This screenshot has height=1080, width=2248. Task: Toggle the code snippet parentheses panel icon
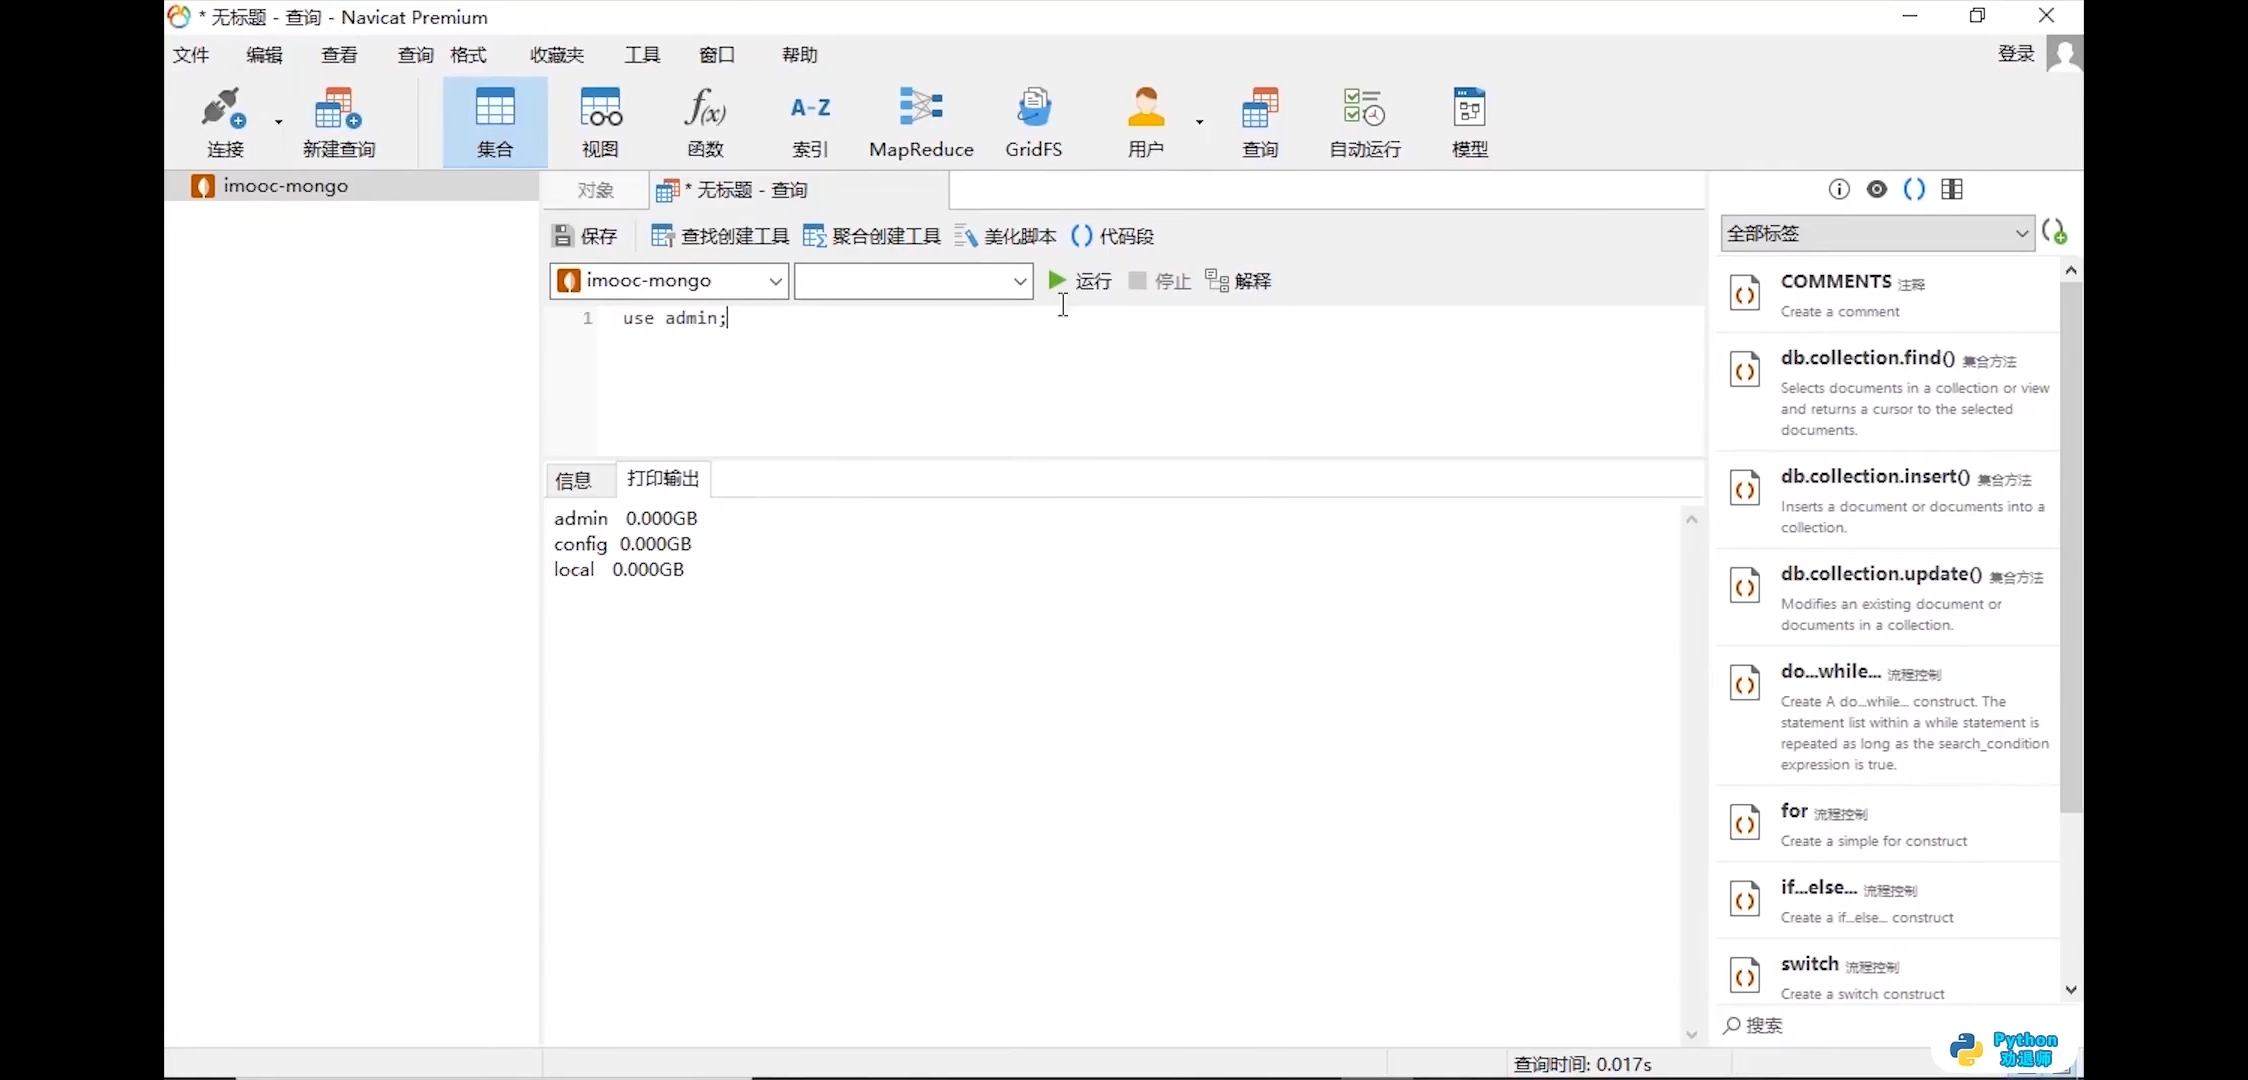[x=1914, y=189]
